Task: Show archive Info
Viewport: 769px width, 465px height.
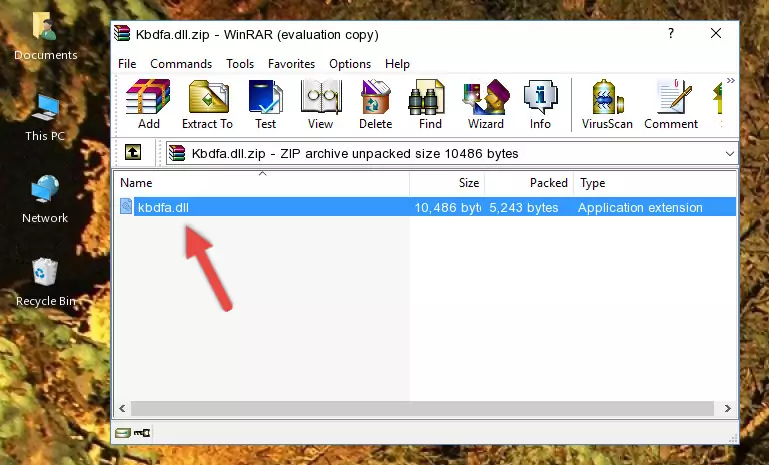Action: 540,104
